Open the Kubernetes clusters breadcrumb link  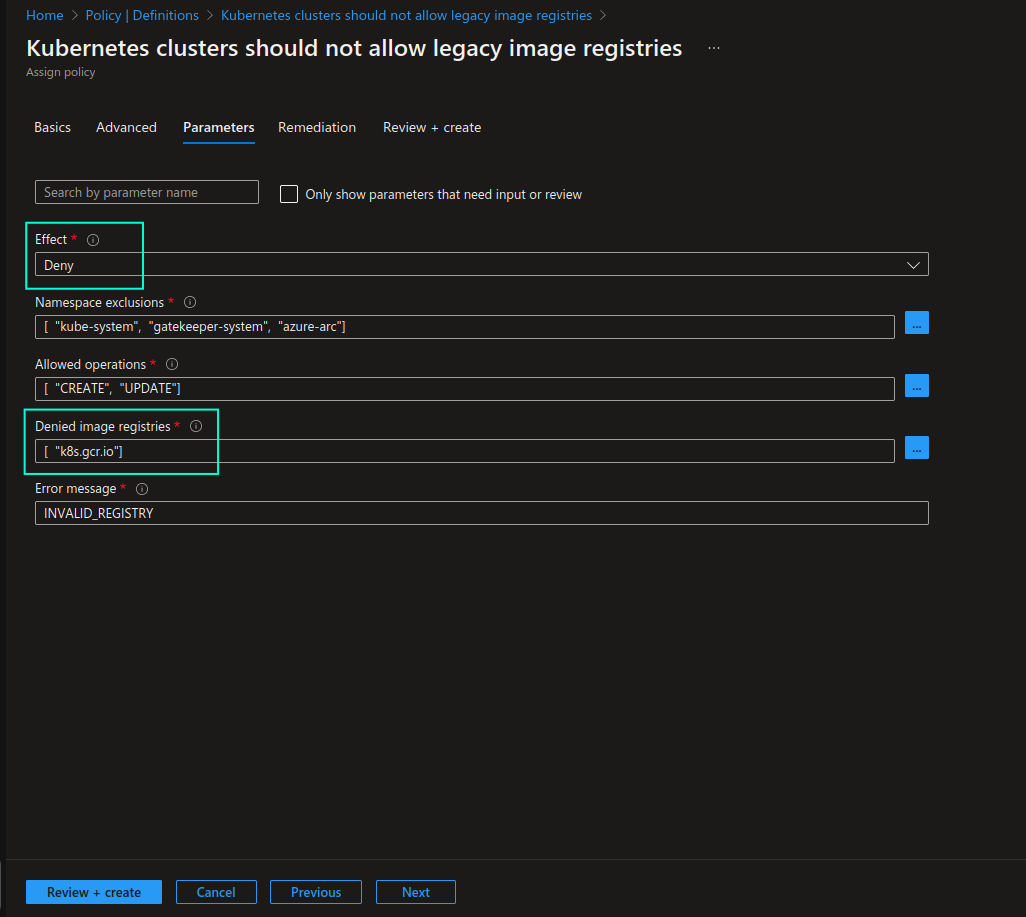pos(406,15)
